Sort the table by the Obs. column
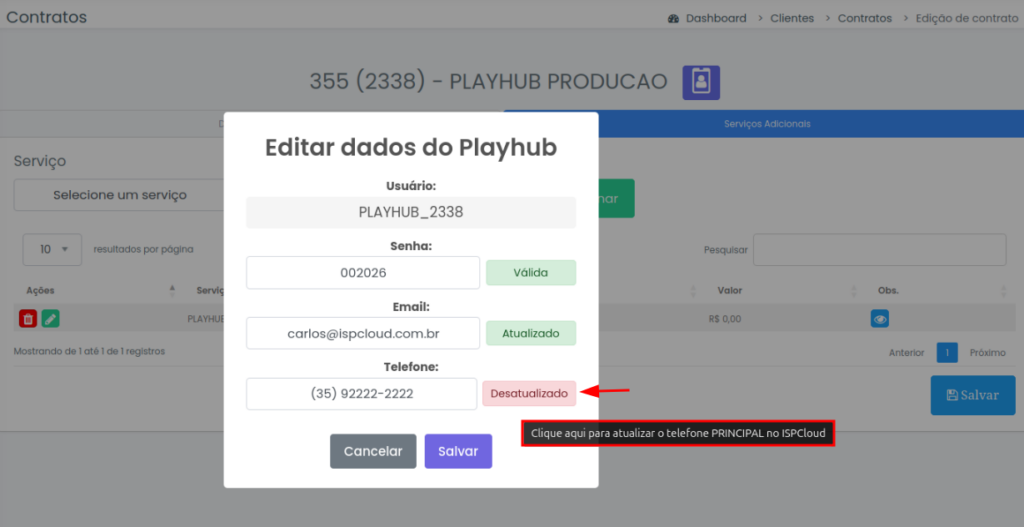 888,290
